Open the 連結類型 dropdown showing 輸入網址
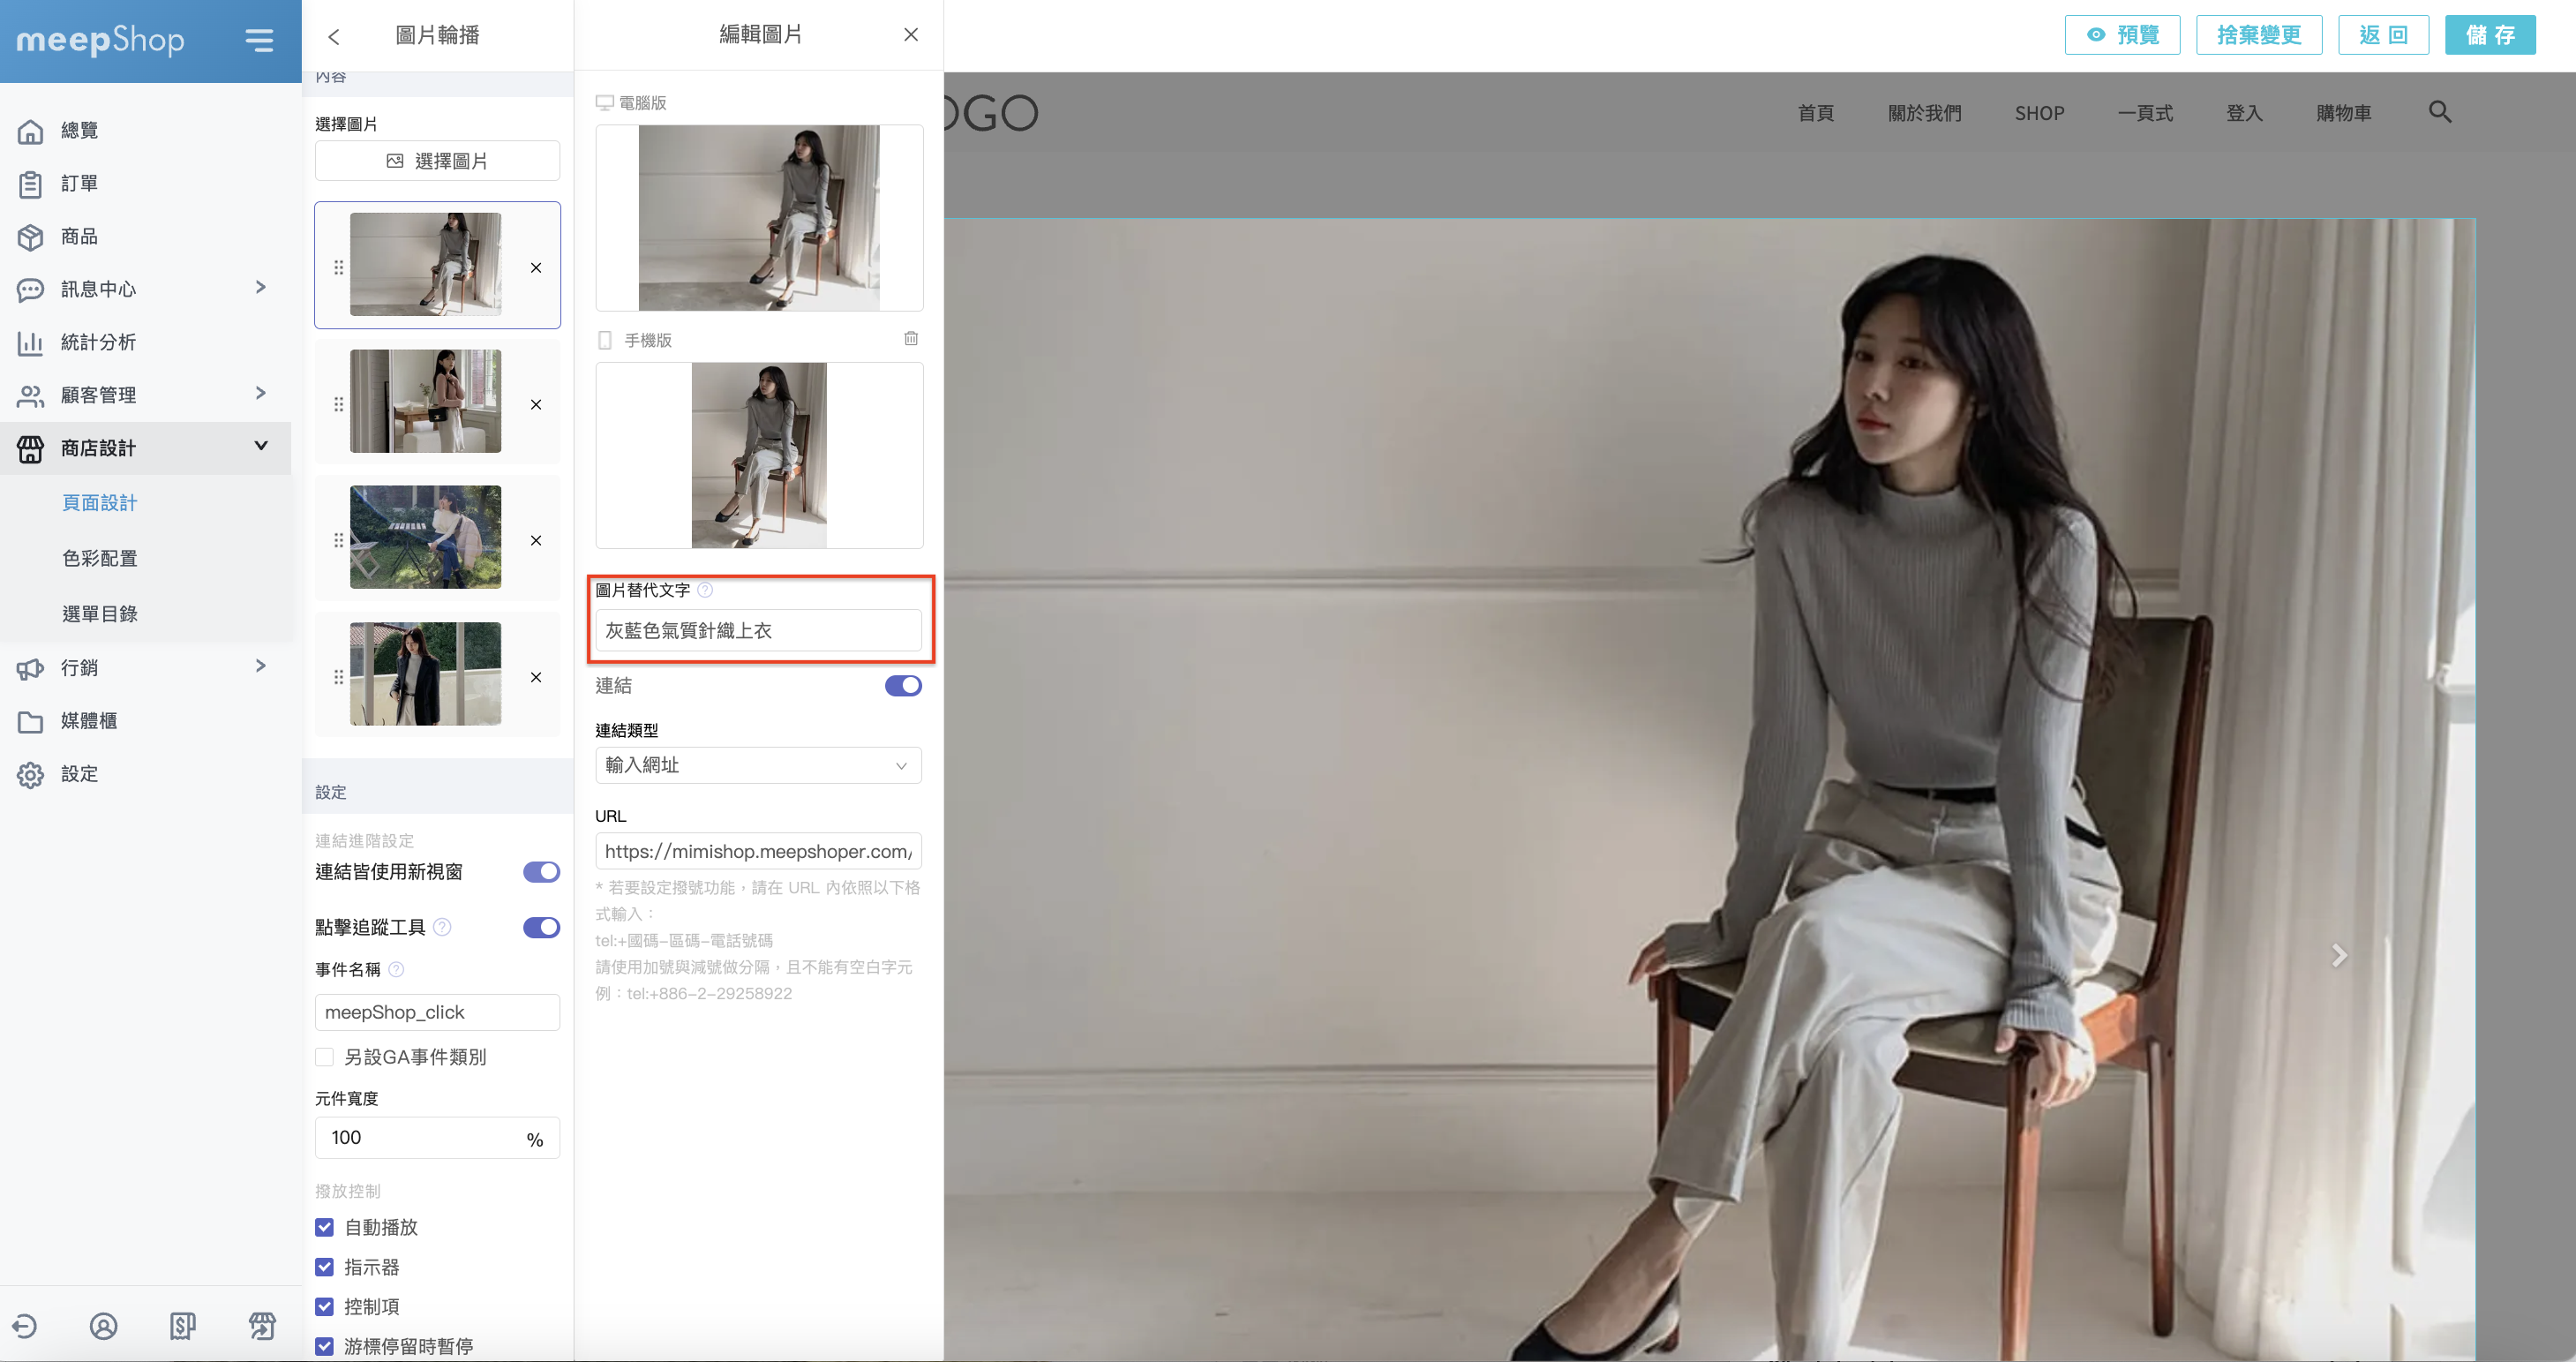Image resolution: width=2576 pixels, height=1362 pixels. pos(757,765)
